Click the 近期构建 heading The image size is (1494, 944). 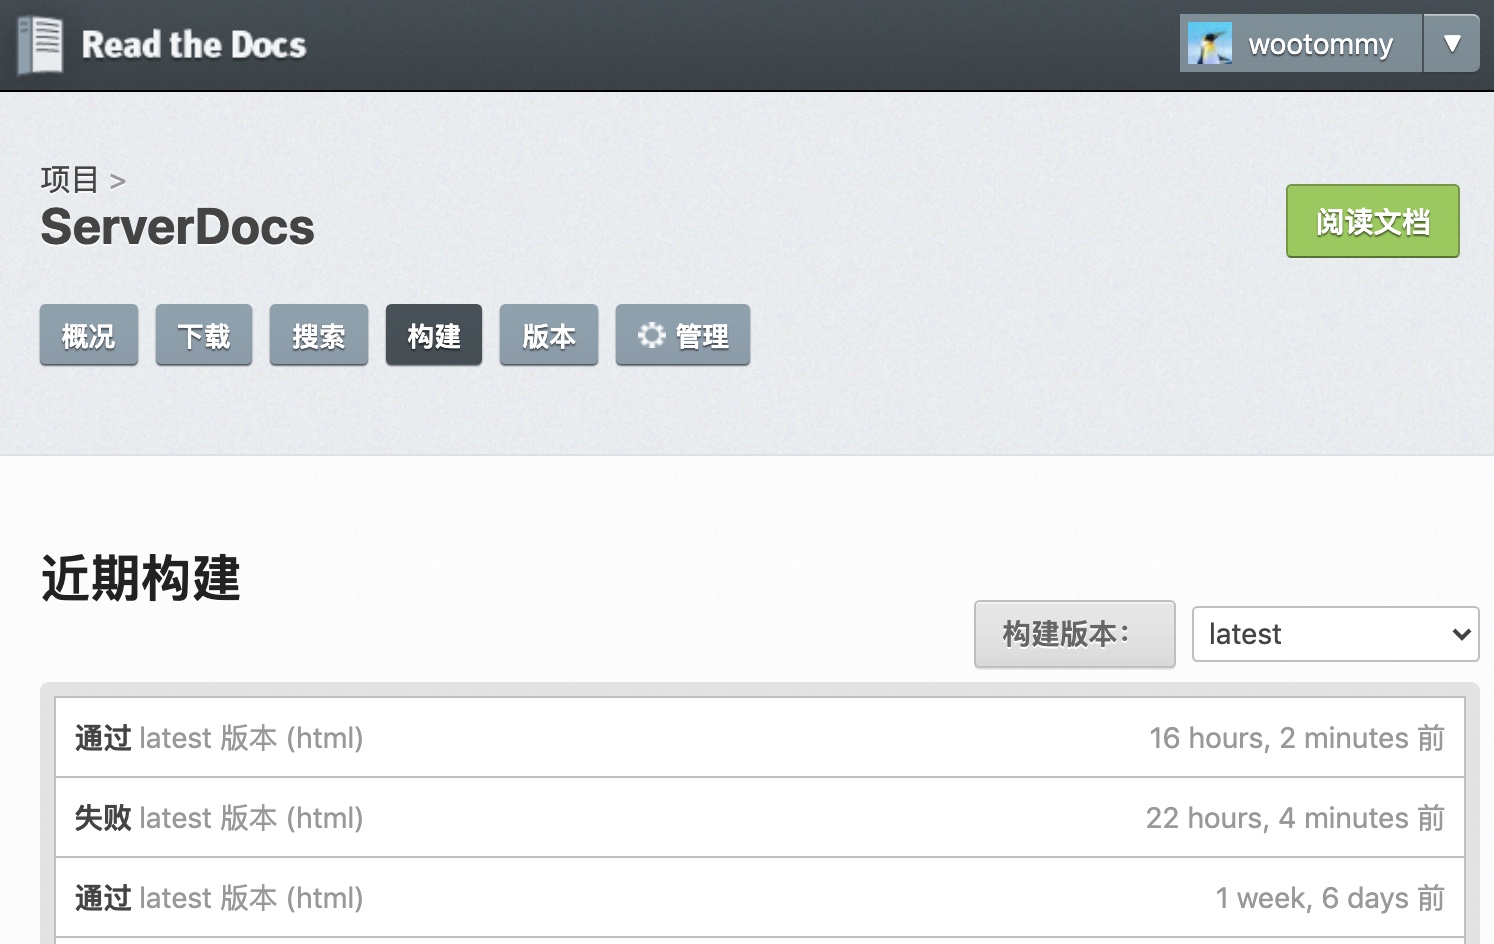141,578
